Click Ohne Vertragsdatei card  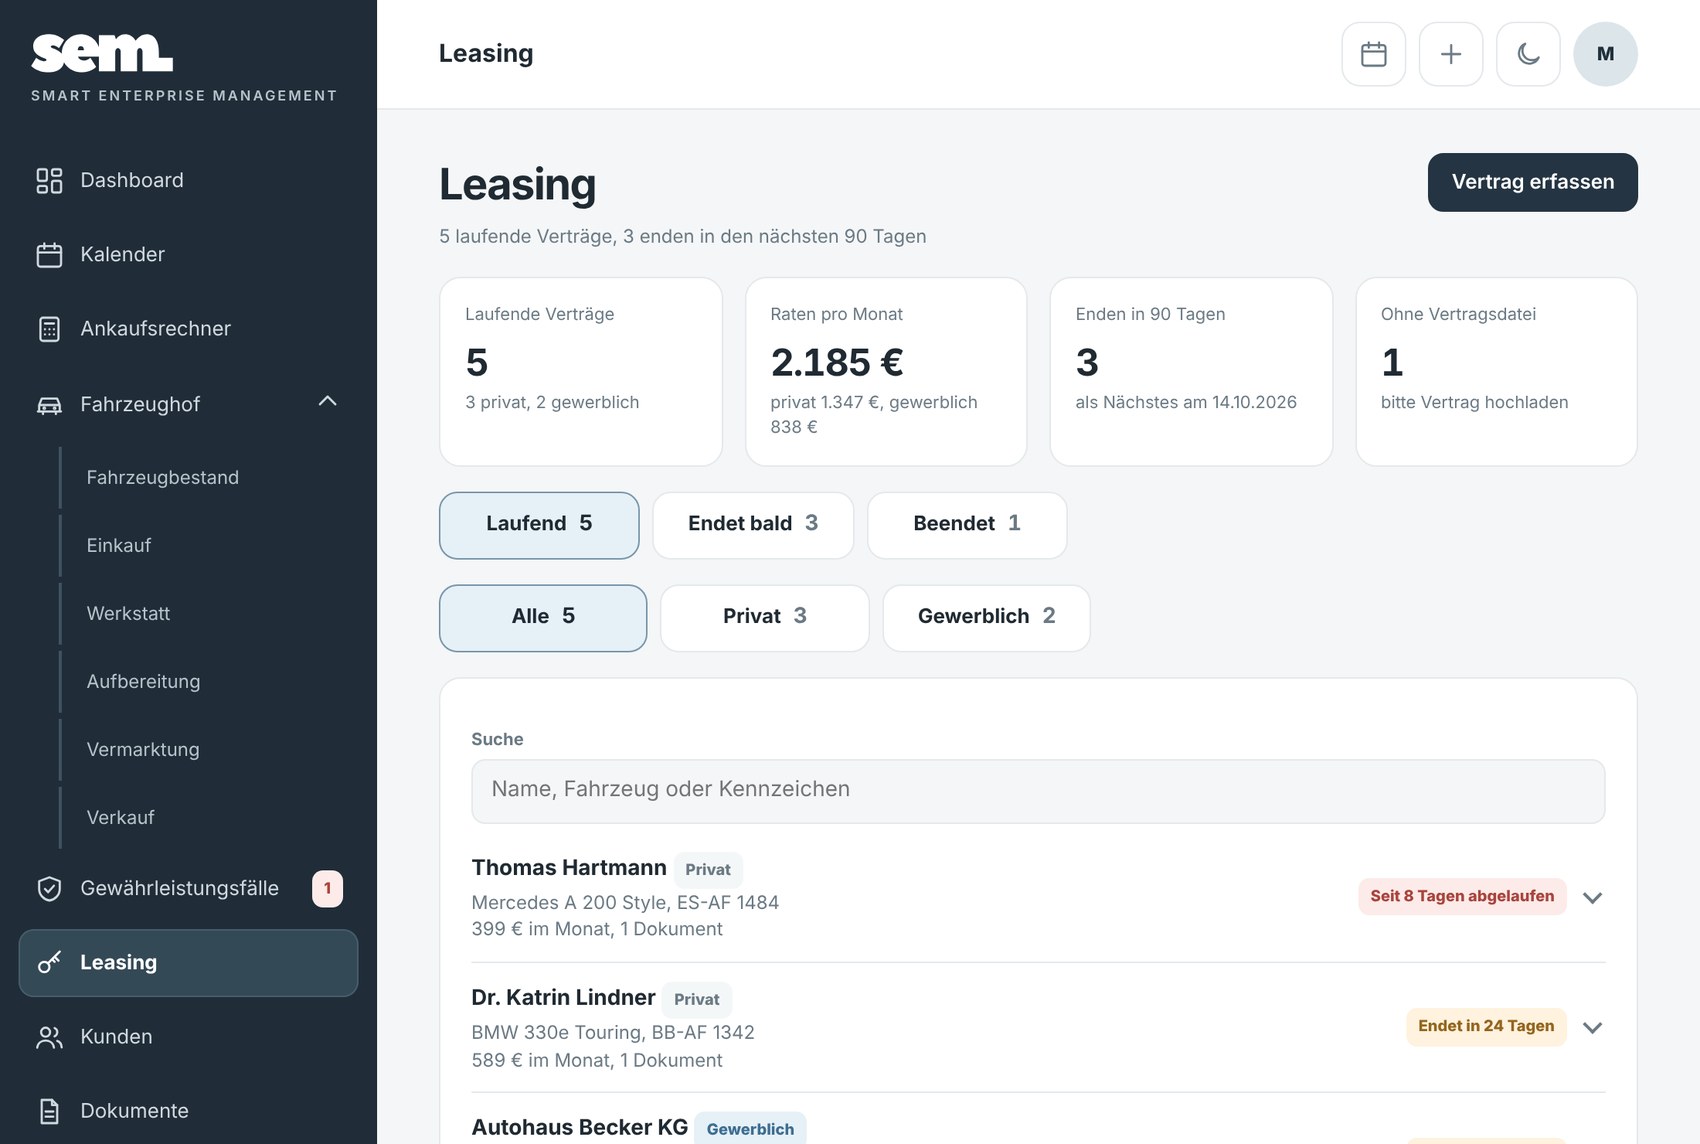[x=1496, y=372]
